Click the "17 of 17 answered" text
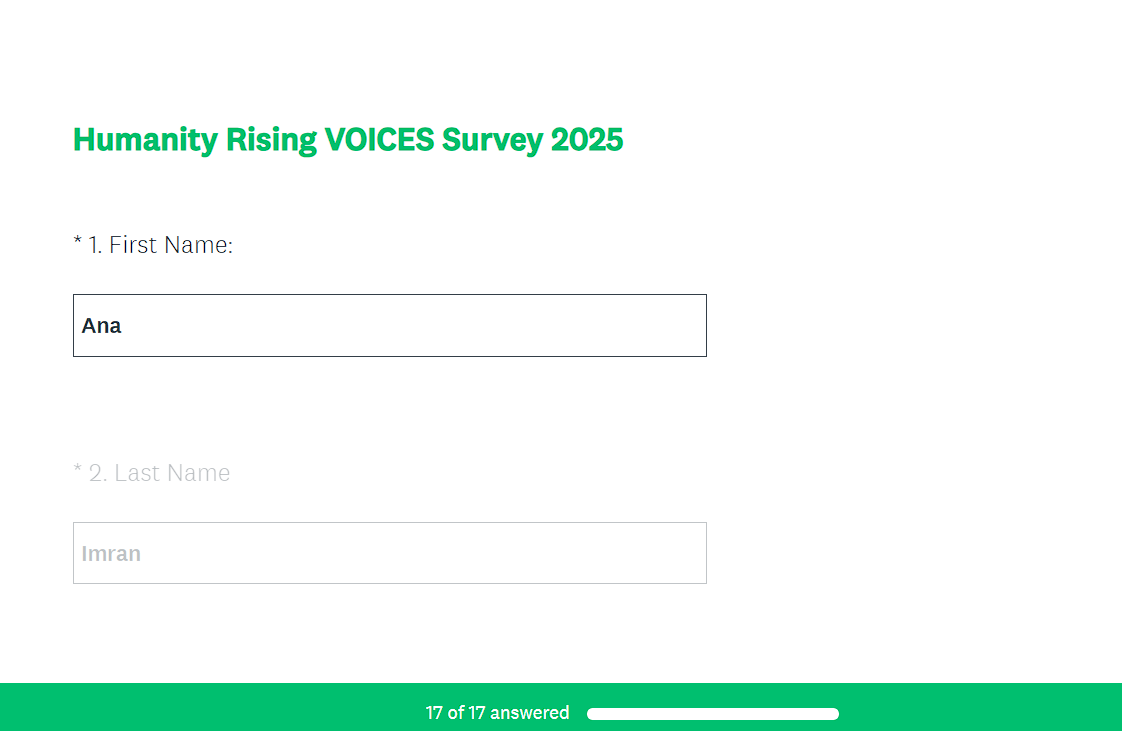 tap(497, 713)
